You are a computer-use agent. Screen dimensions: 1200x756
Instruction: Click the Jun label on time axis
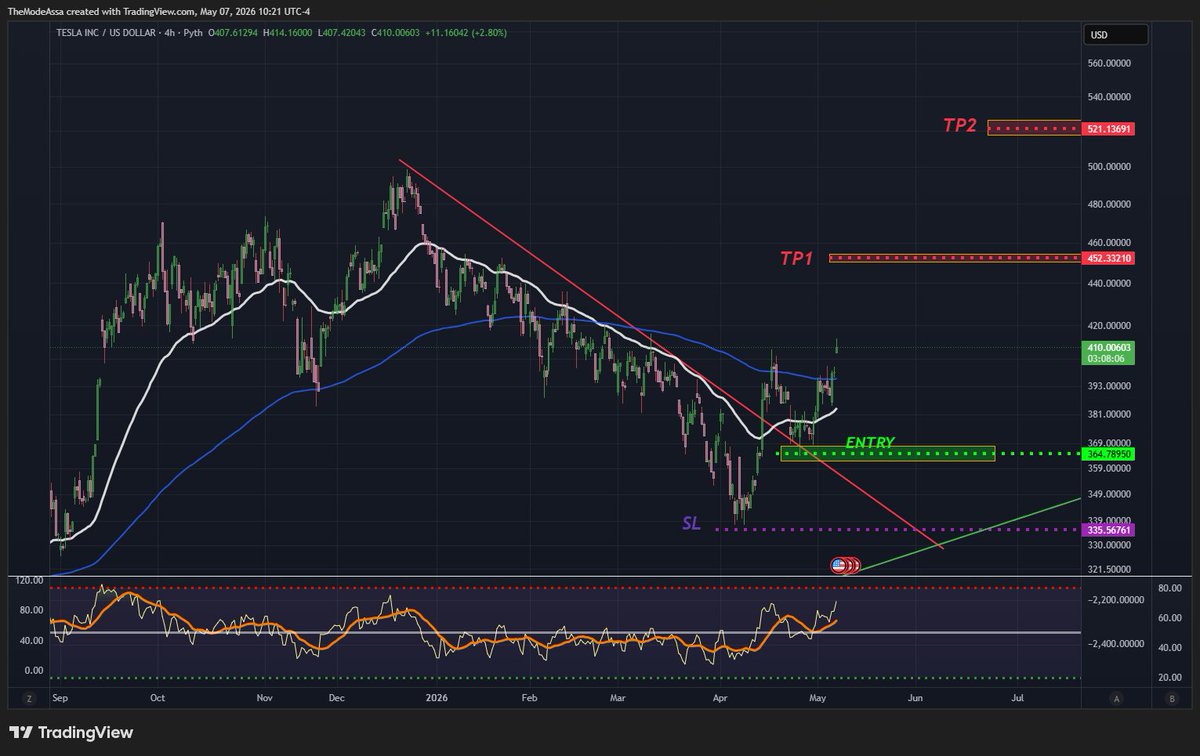(915, 699)
